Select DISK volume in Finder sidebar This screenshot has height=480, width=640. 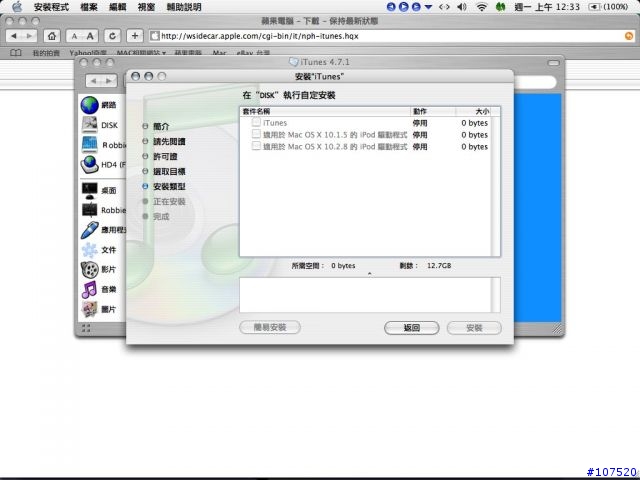tap(99, 125)
